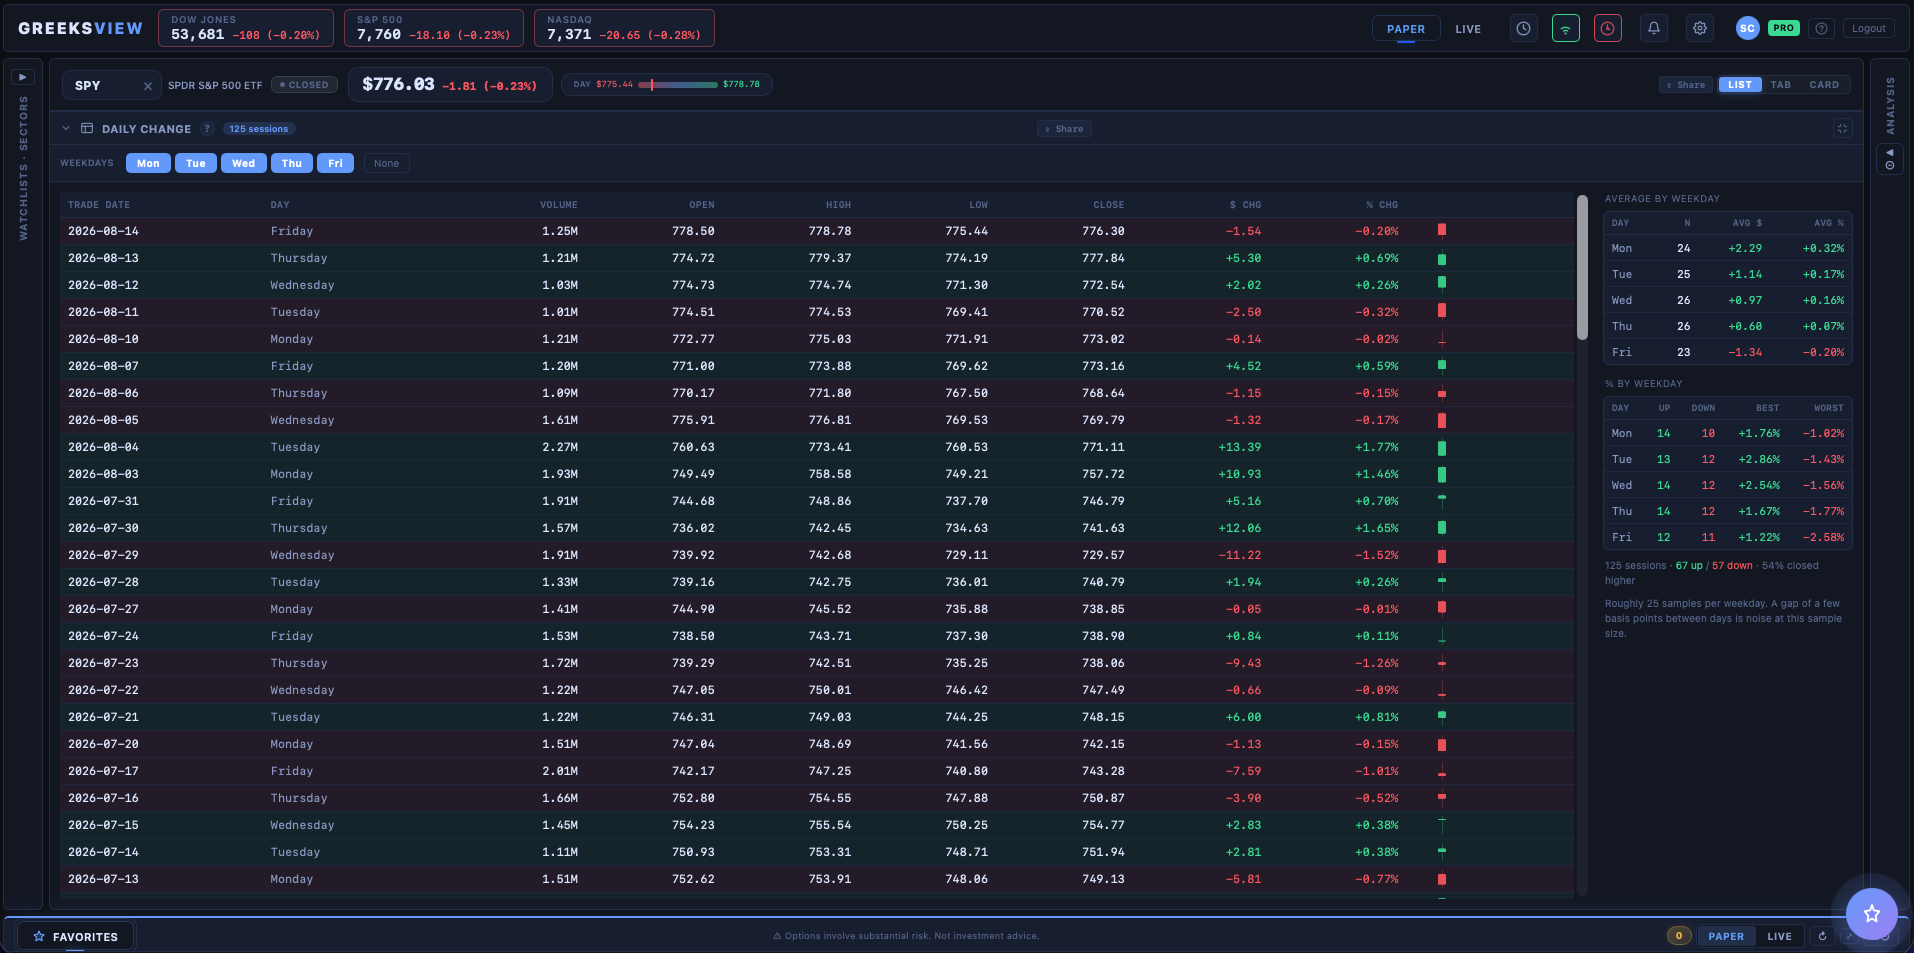The height and width of the screenshot is (953, 1914).
Task: Click the star icon beside FAVORITES
Action: (x=39, y=937)
